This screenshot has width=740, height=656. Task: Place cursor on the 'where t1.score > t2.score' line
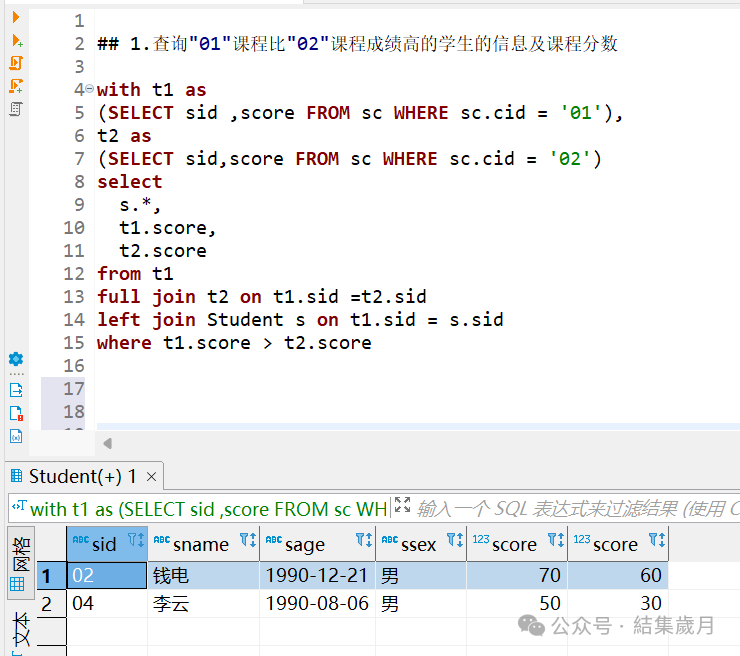(x=234, y=343)
